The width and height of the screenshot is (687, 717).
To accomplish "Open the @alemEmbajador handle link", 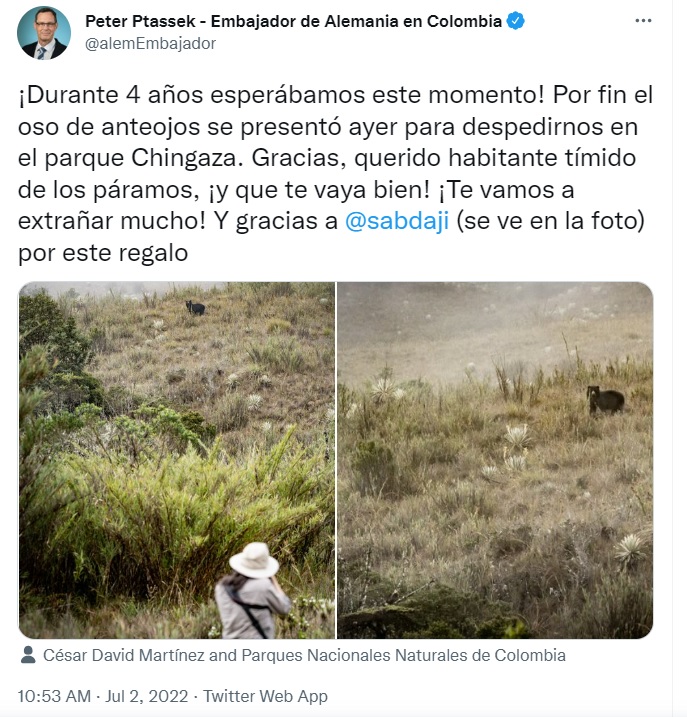I will (150, 44).
